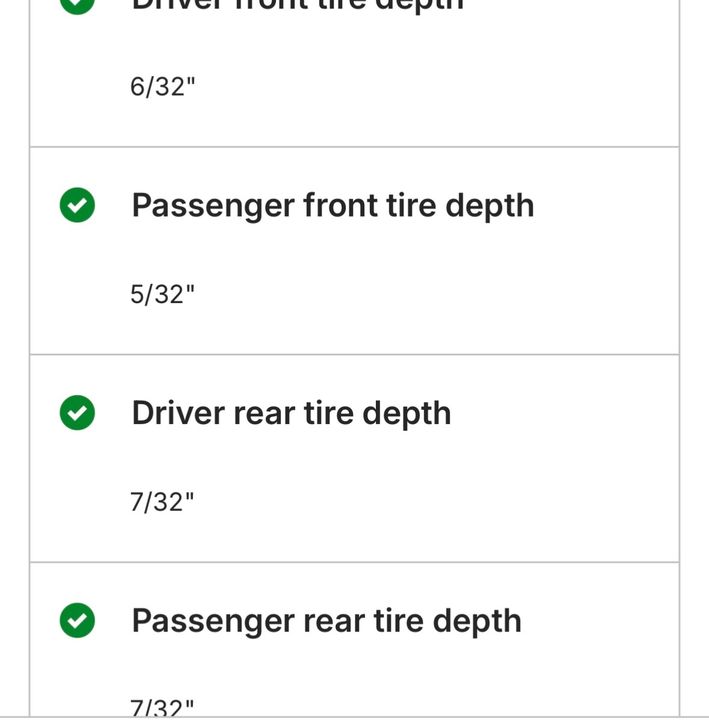Click the divider line above Passenger rear tire depth
Screen dimensions: 709x720
[x=354, y=562]
